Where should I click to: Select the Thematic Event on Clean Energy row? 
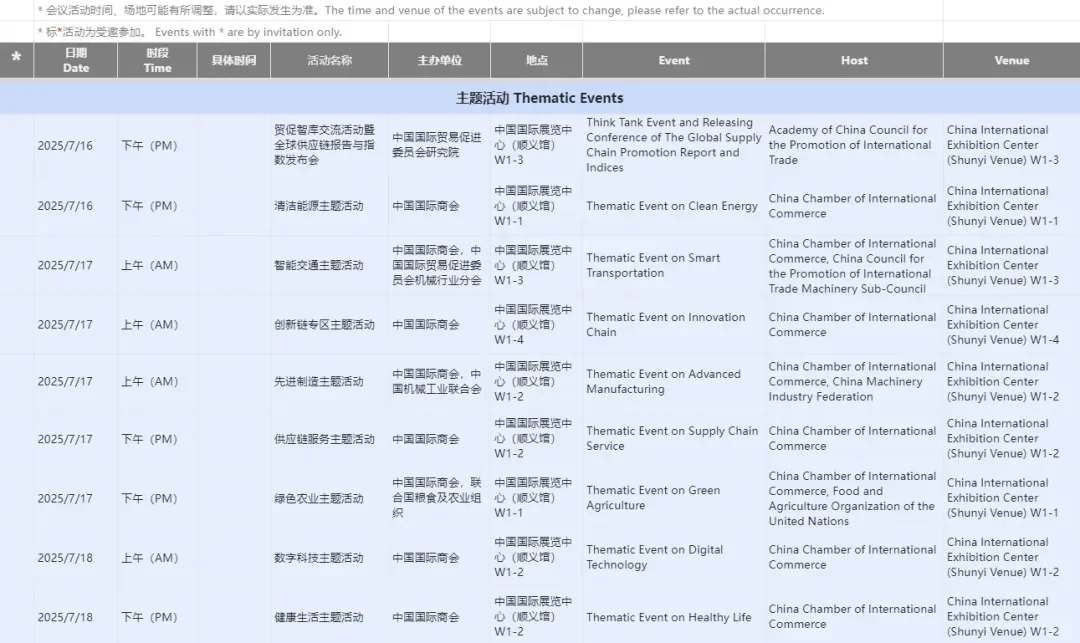670,206
